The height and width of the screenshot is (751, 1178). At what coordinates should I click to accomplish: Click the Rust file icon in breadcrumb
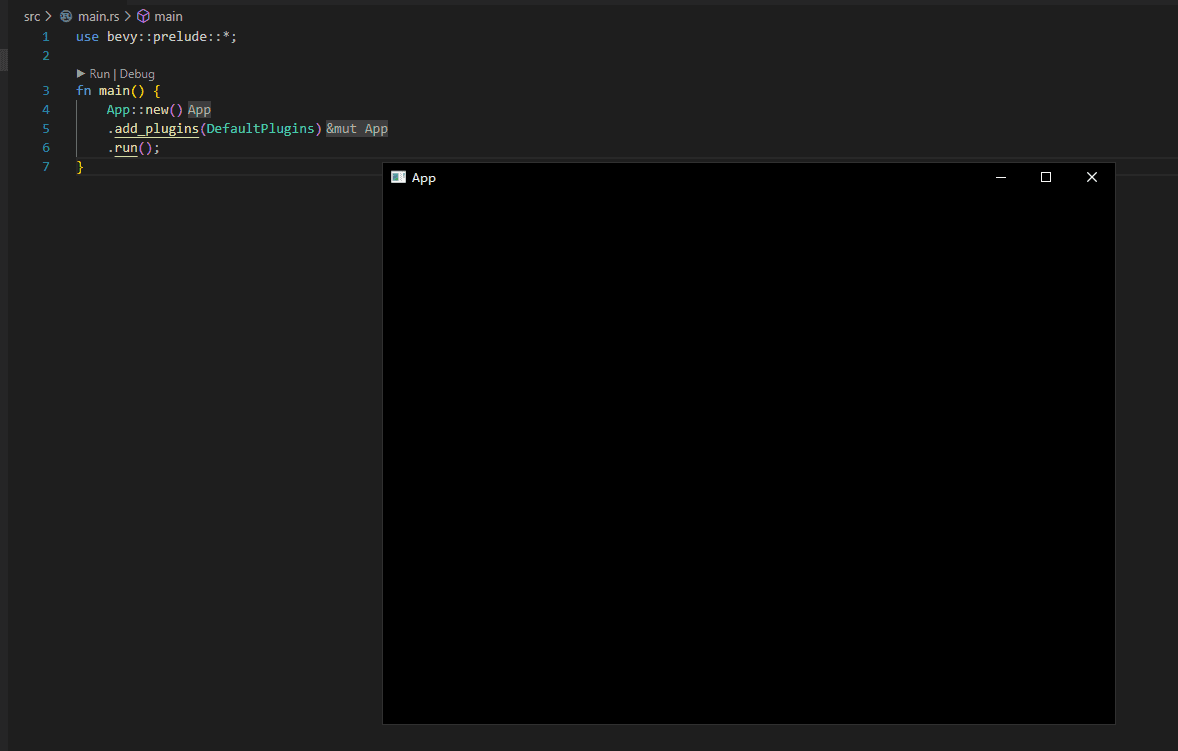pos(66,17)
